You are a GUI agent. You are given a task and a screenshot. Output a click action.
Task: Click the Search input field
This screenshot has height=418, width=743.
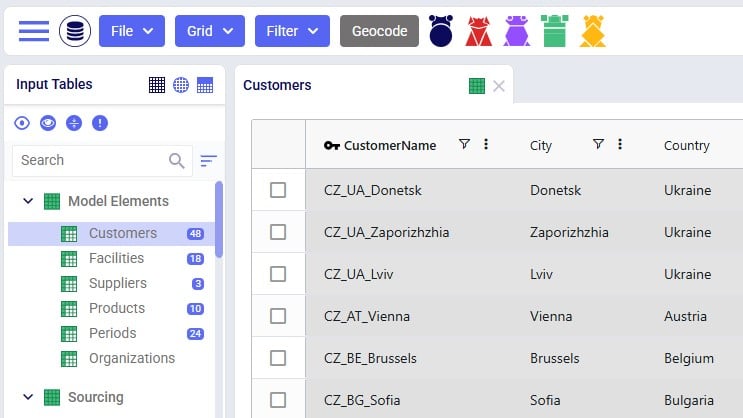pyautogui.click(x=90, y=160)
